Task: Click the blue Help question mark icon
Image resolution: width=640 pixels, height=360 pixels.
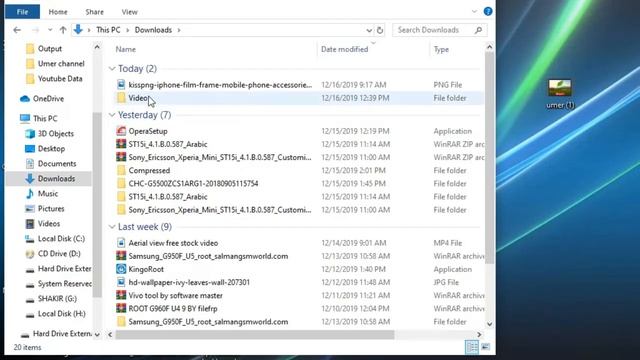Action: [x=488, y=11]
